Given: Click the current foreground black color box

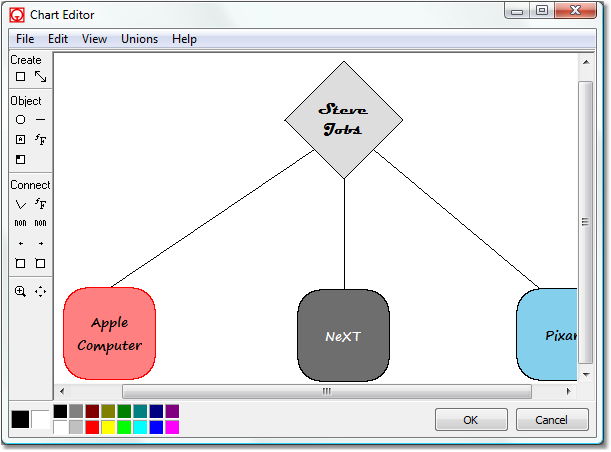Looking at the screenshot, I should (20, 420).
